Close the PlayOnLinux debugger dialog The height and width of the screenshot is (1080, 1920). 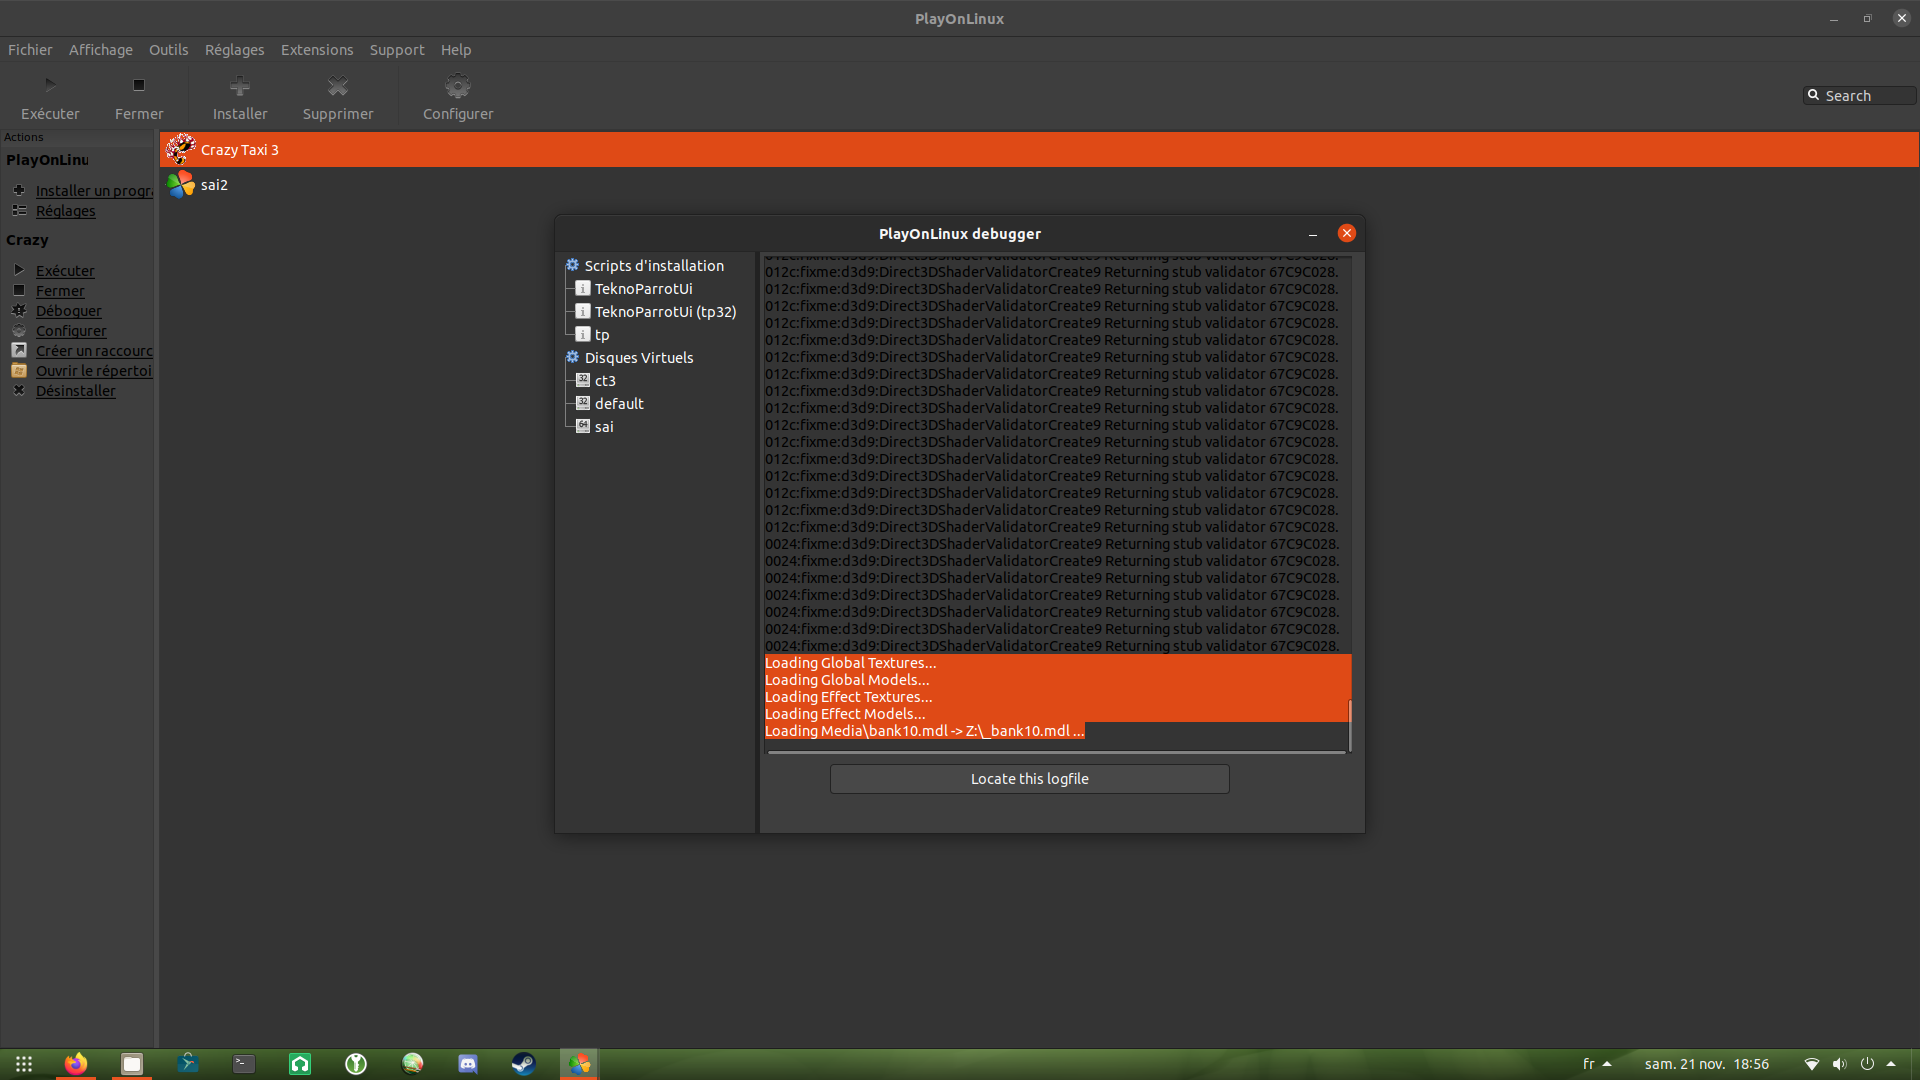tap(1347, 233)
